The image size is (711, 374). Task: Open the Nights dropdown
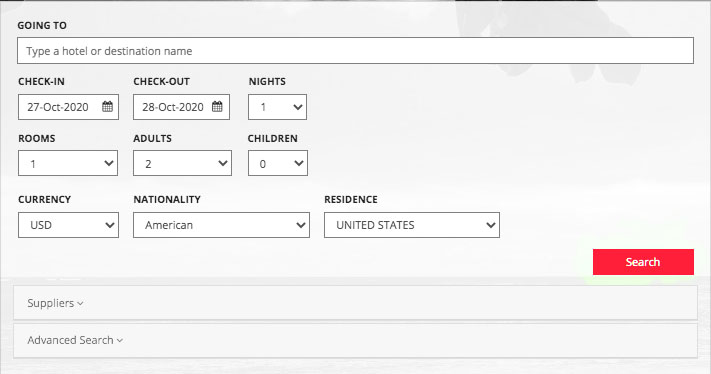pos(278,107)
